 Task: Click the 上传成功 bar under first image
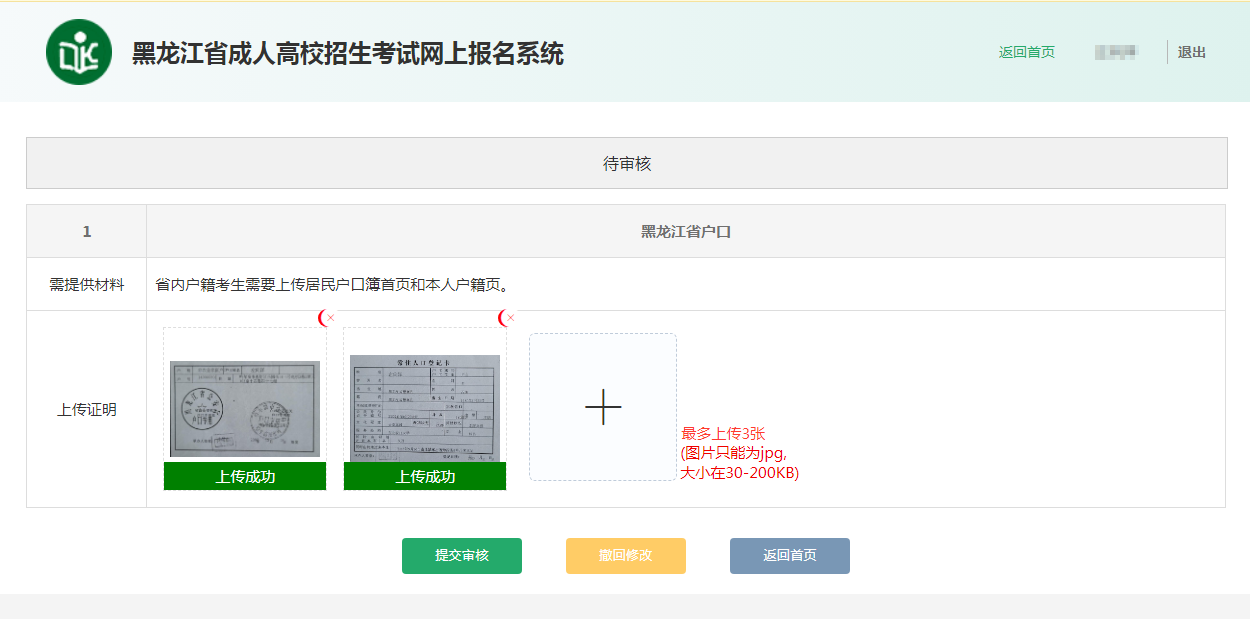pyautogui.click(x=245, y=477)
